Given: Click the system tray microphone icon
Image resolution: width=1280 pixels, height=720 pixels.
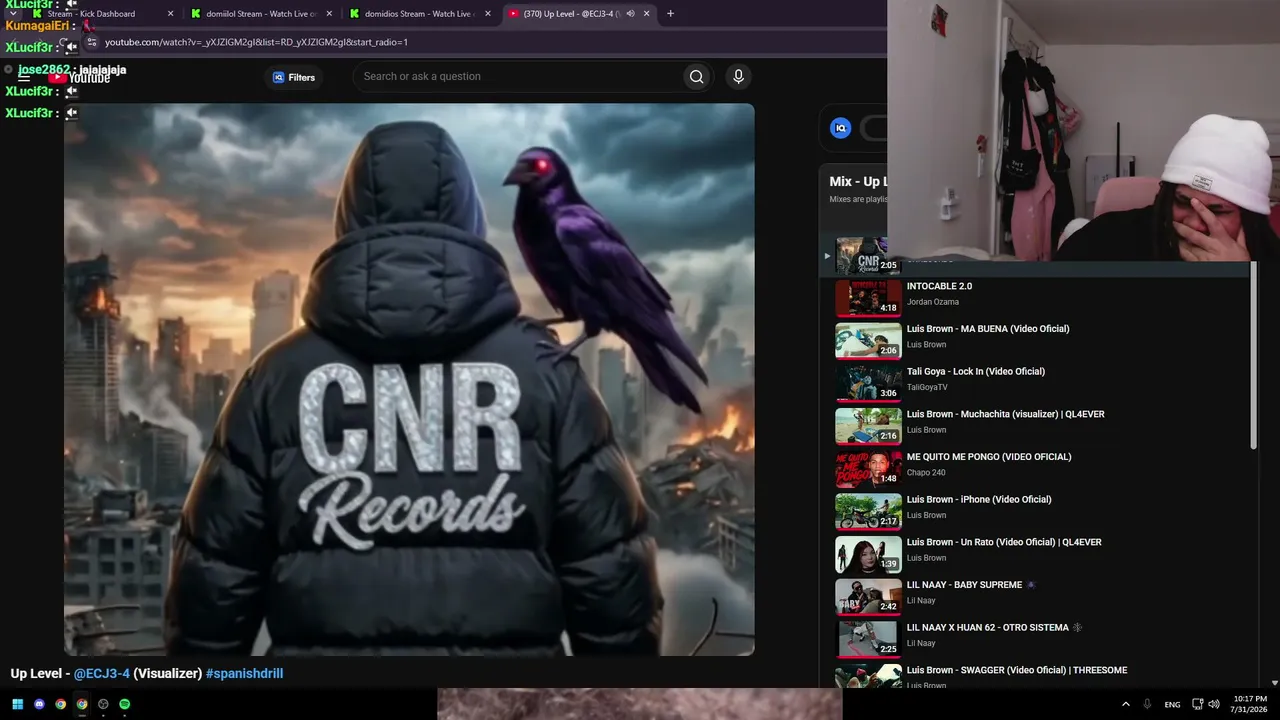Looking at the screenshot, I should click(1147, 704).
